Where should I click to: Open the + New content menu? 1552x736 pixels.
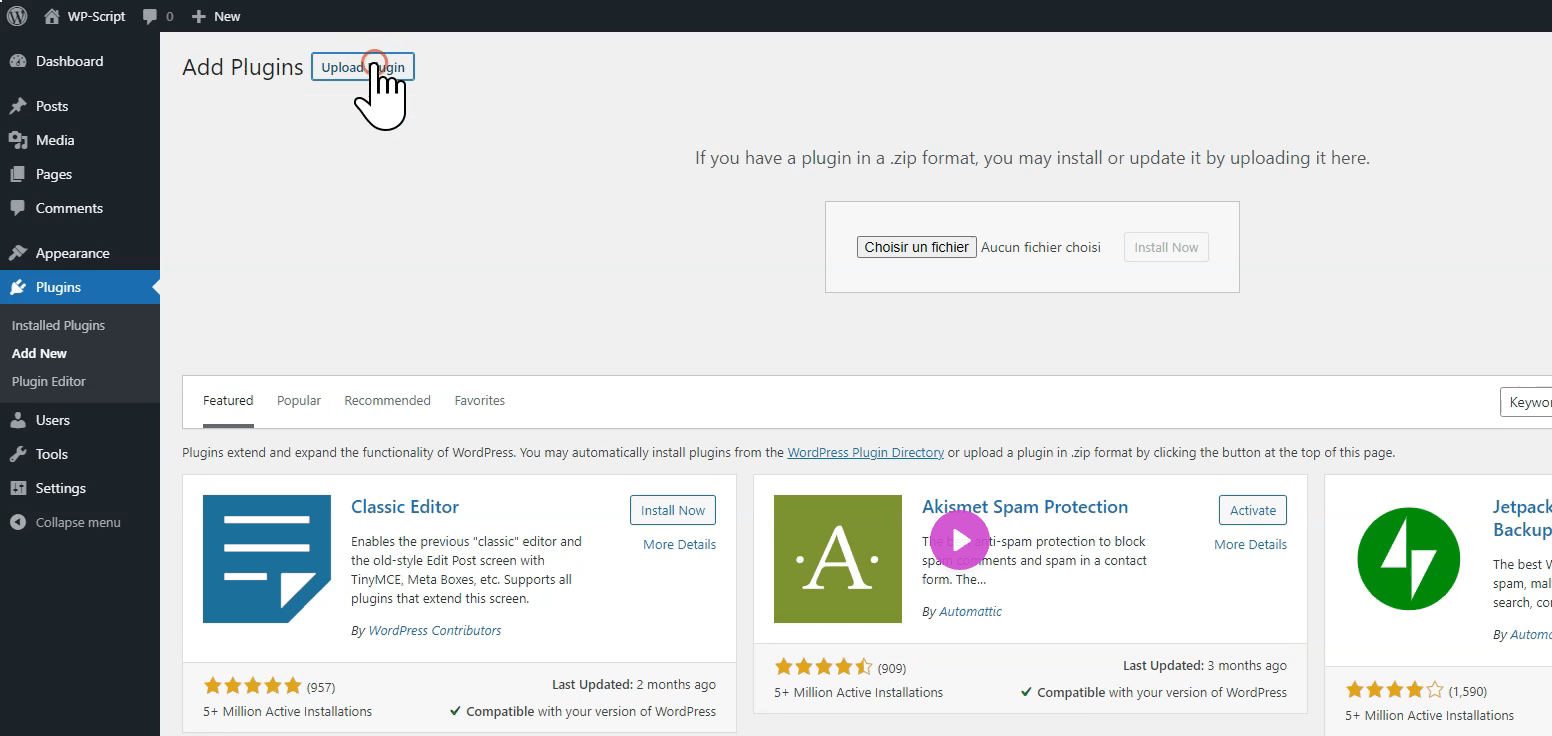(x=216, y=16)
